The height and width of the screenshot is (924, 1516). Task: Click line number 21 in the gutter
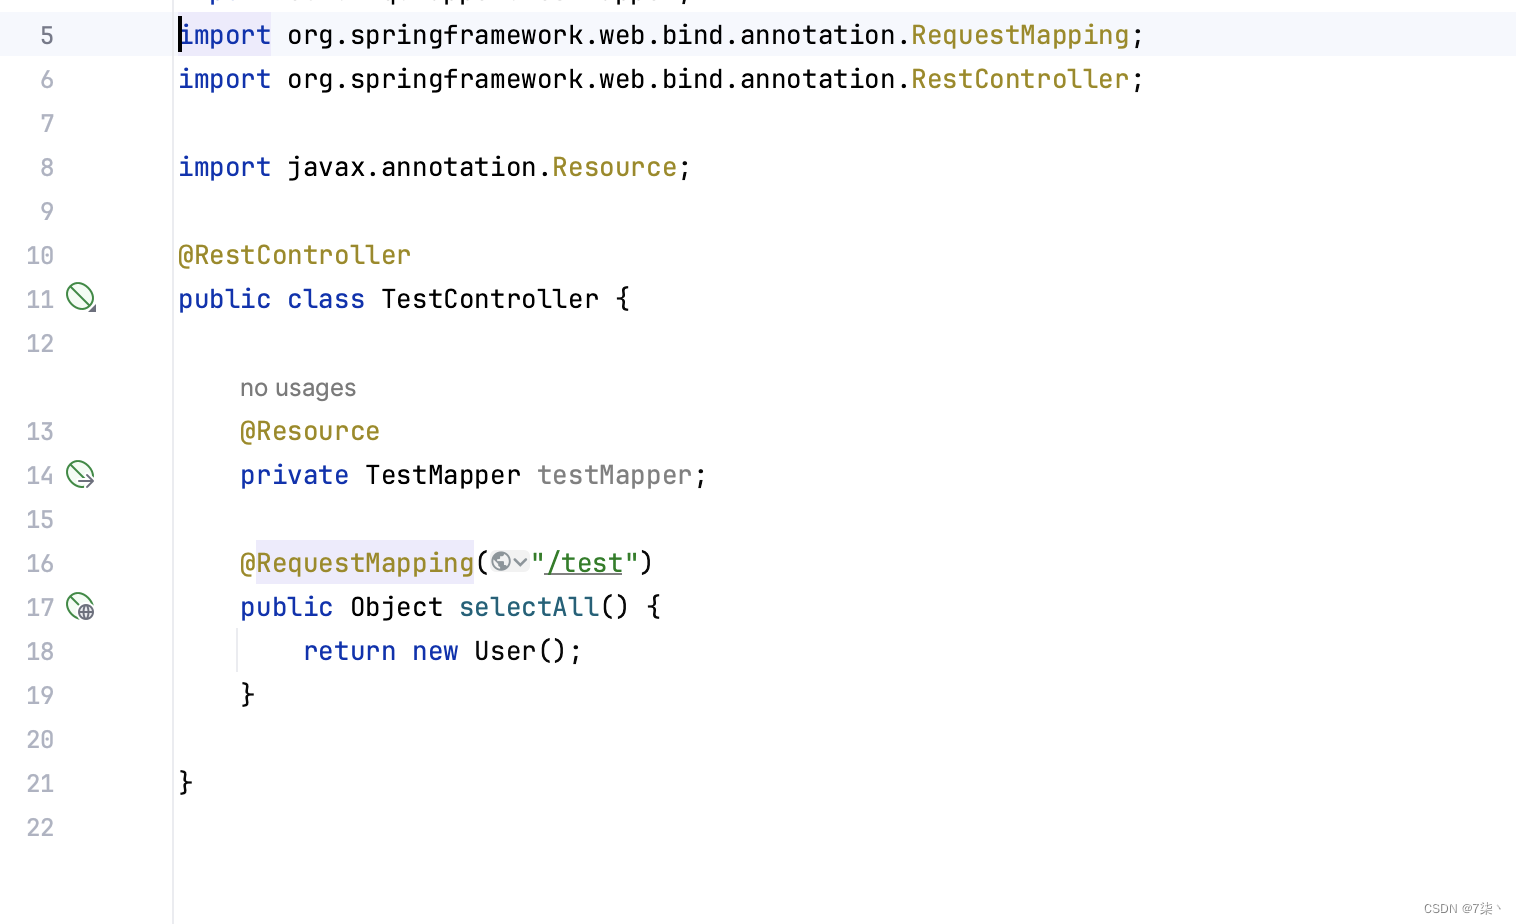tap(40, 784)
